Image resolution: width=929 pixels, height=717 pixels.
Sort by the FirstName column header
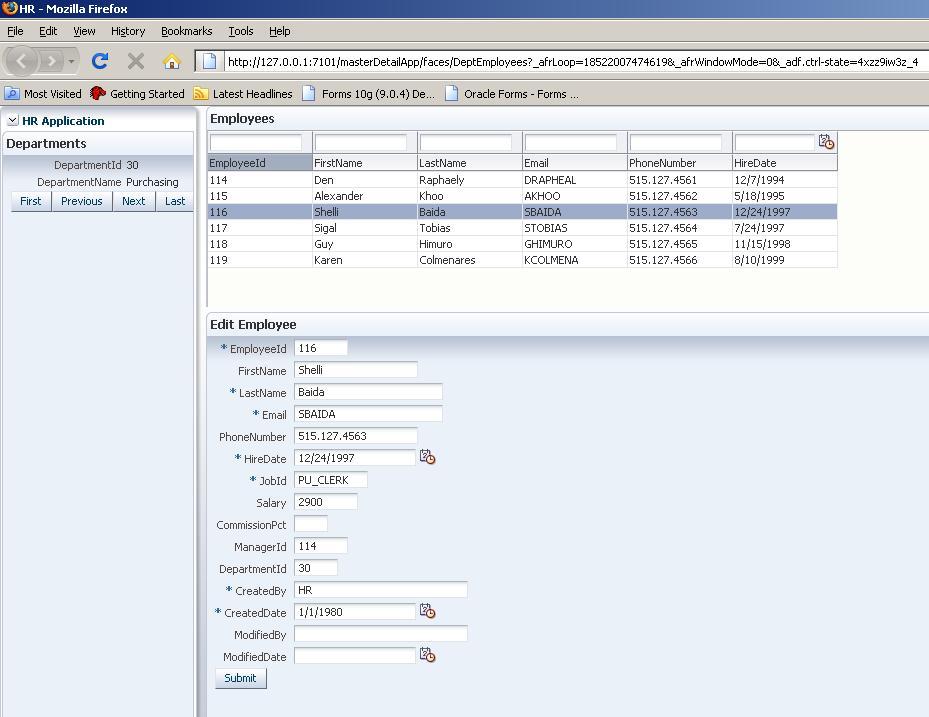tap(365, 163)
